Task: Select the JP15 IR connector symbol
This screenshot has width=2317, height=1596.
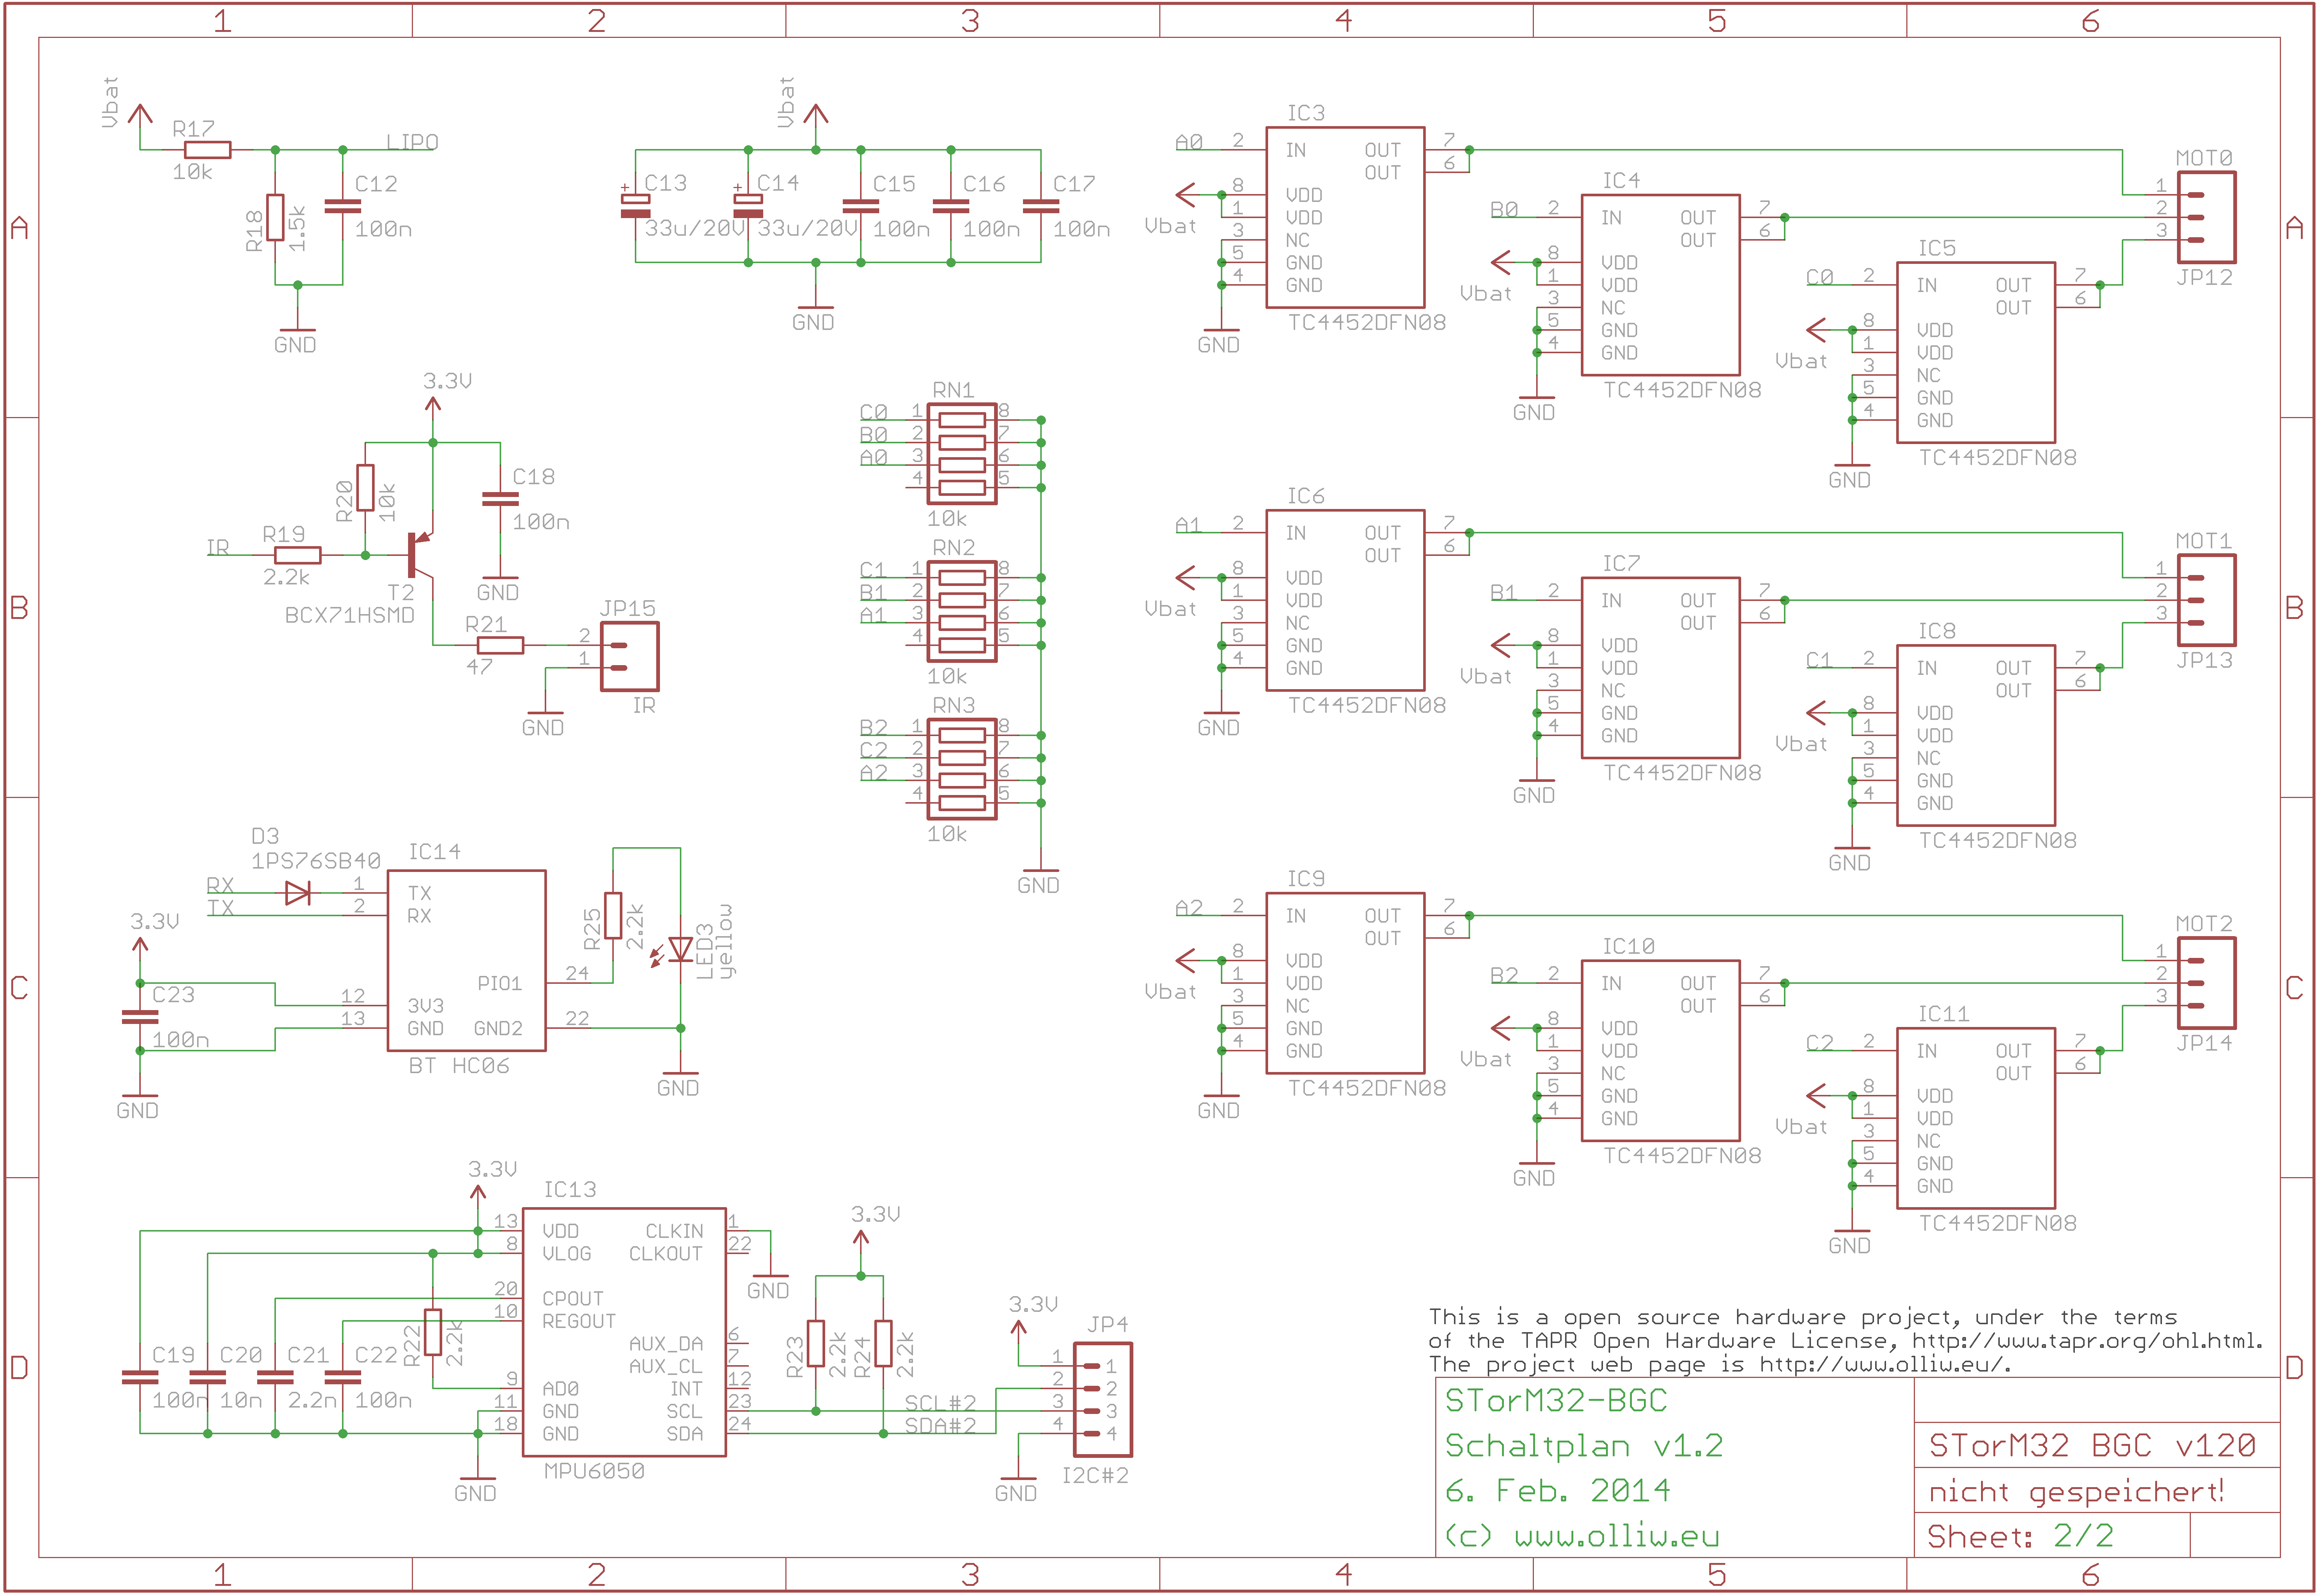Action: click(629, 656)
